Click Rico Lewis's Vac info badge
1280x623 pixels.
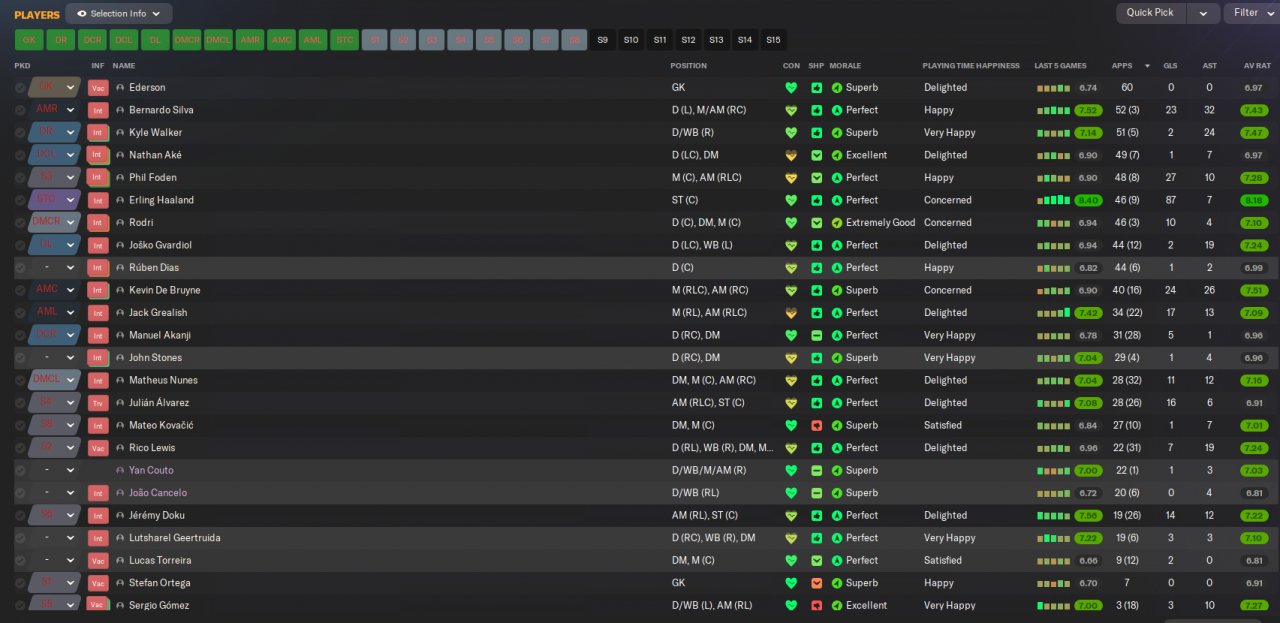click(98, 448)
